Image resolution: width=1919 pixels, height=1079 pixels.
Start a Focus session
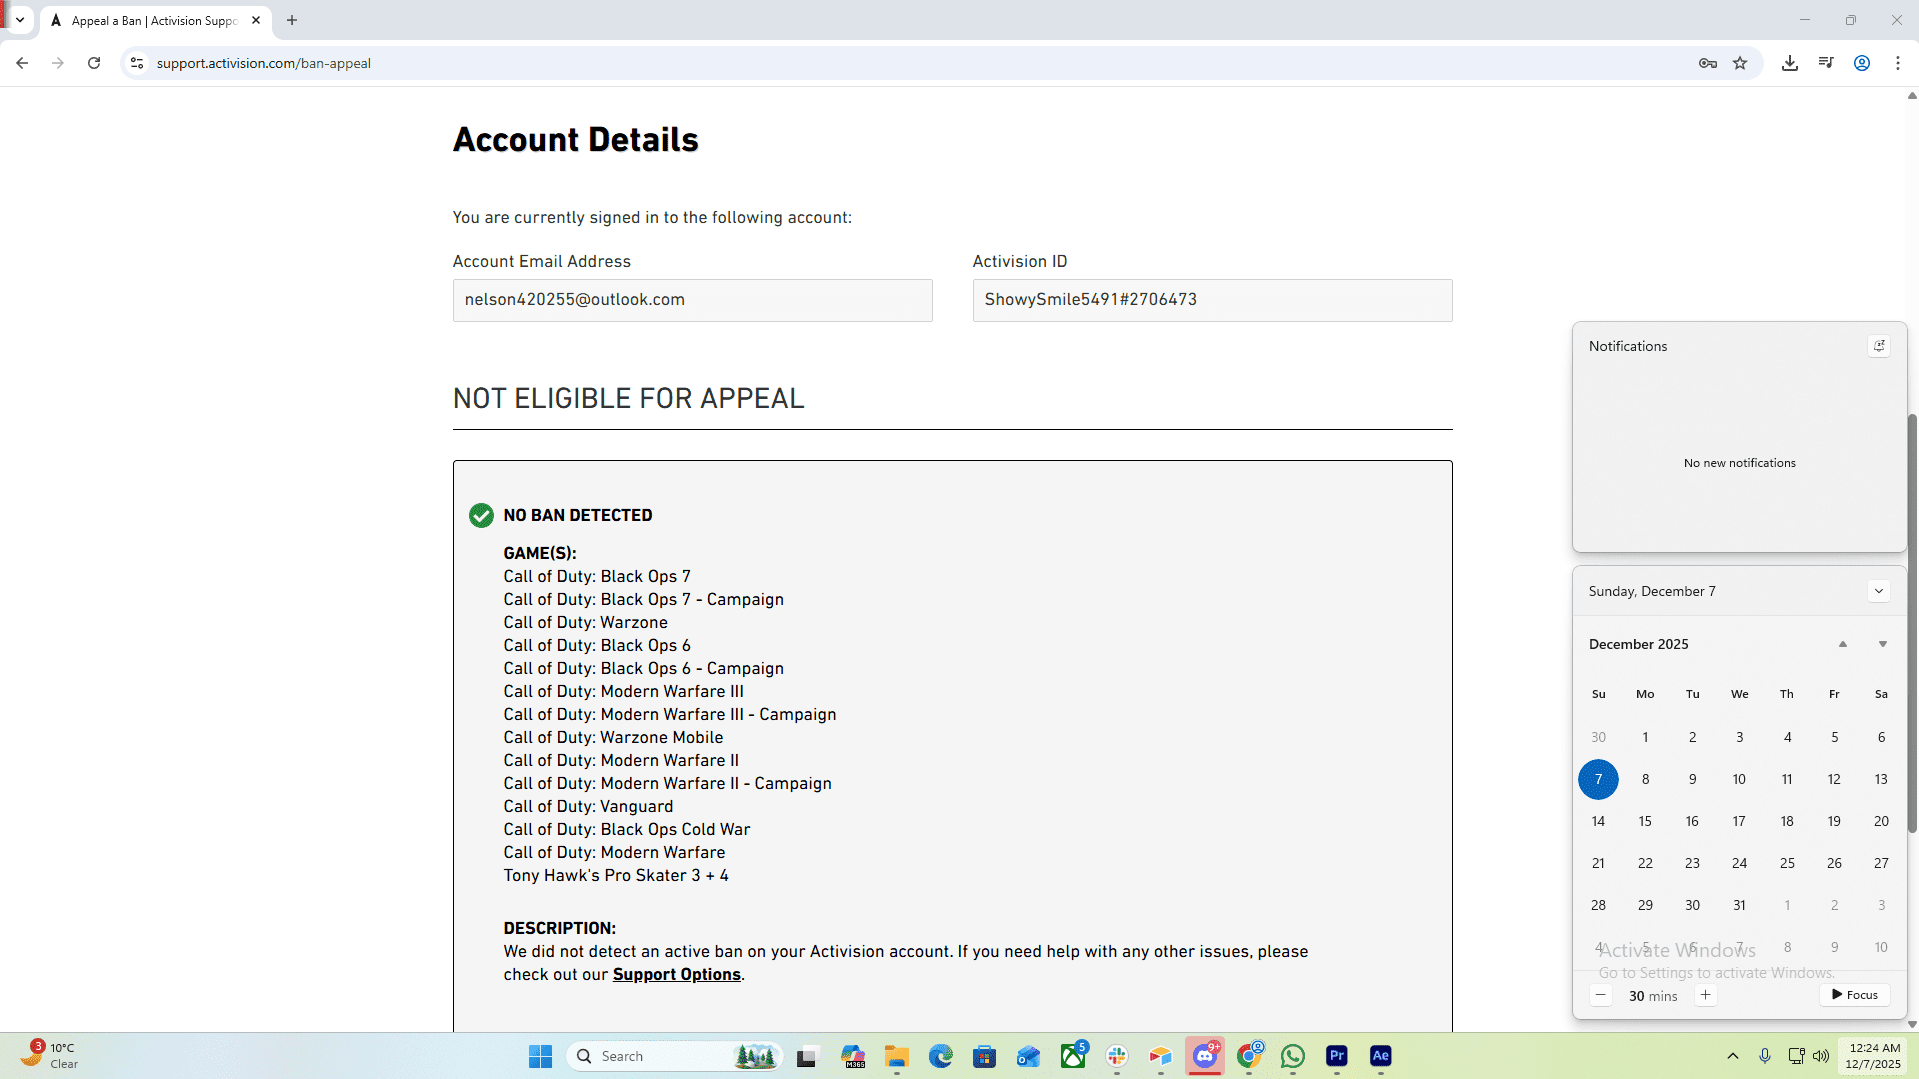[x=1855, y=995]
